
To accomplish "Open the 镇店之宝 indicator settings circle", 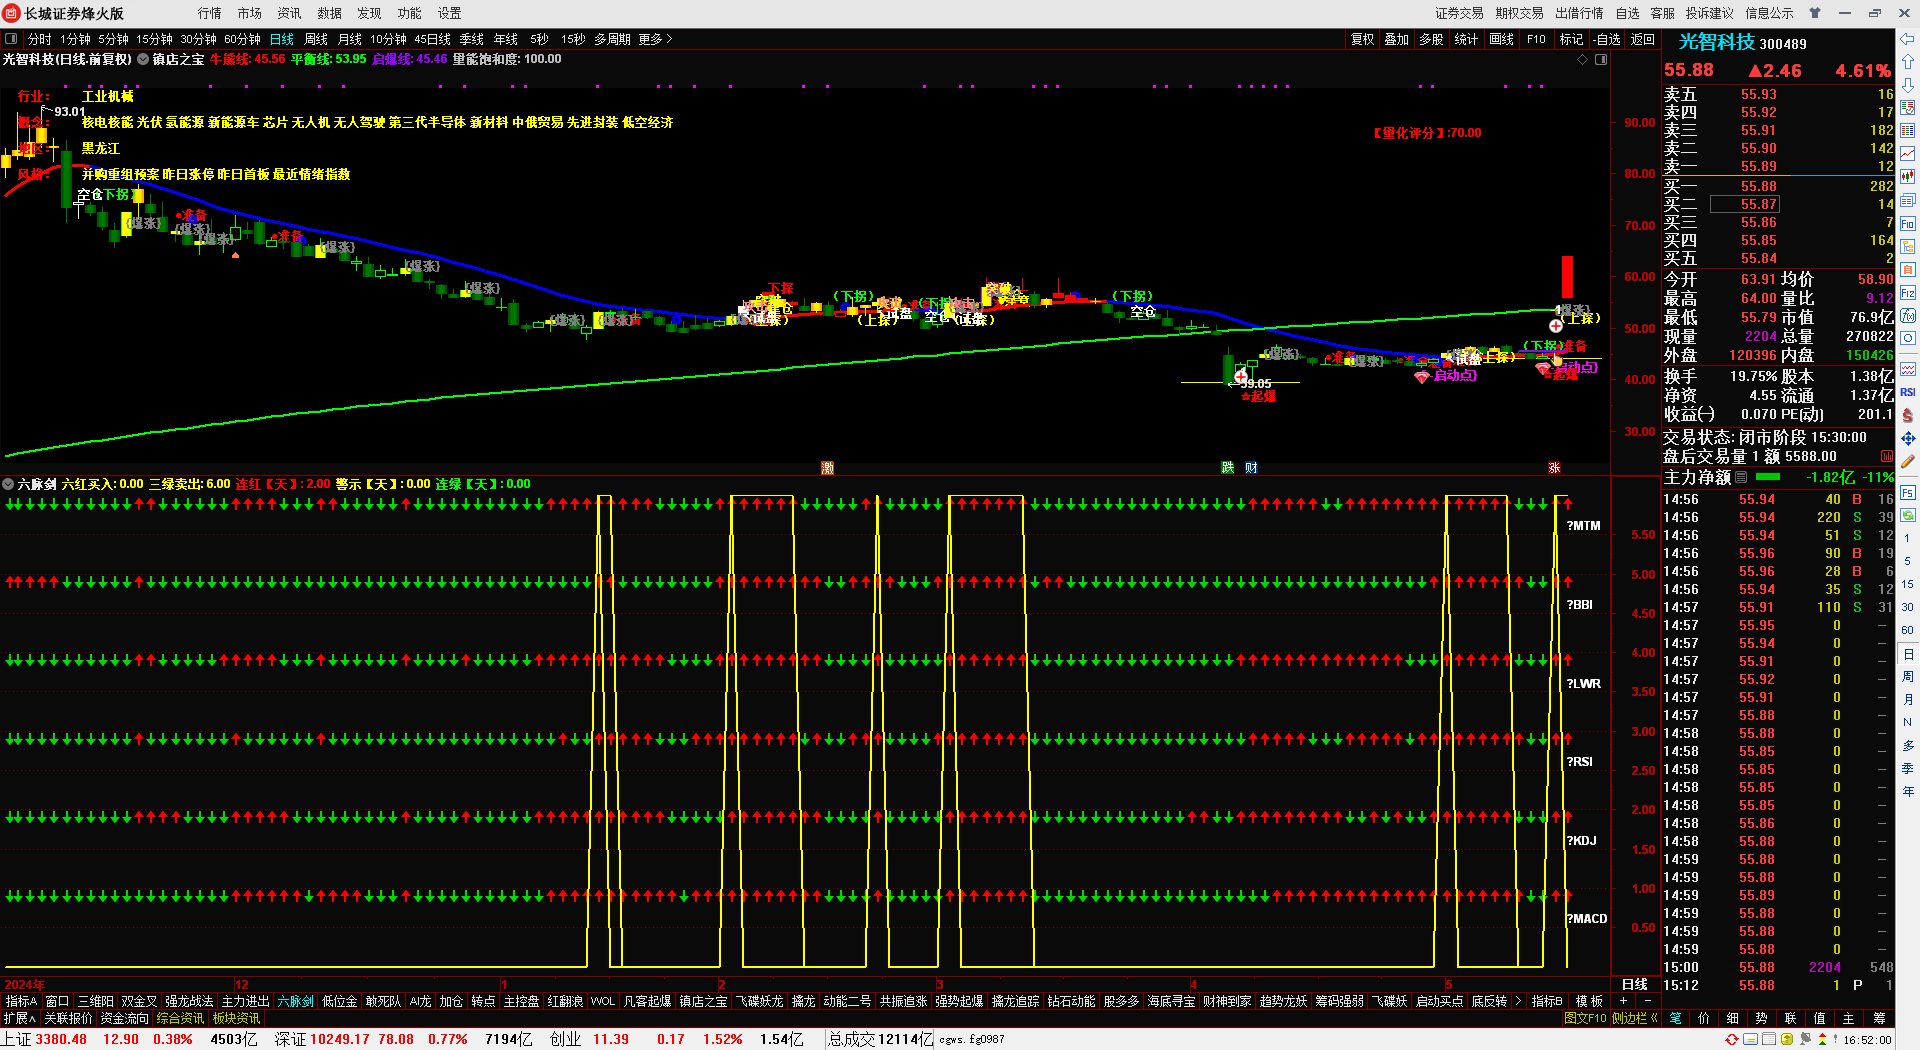I will 143,60.
